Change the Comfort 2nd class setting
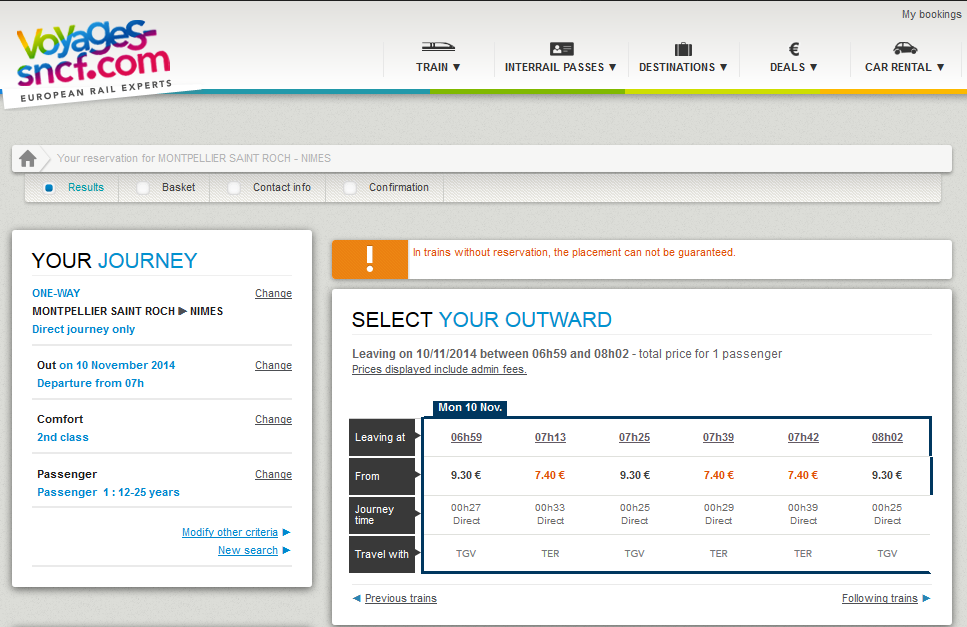The image size is (967, 627). 273,419
